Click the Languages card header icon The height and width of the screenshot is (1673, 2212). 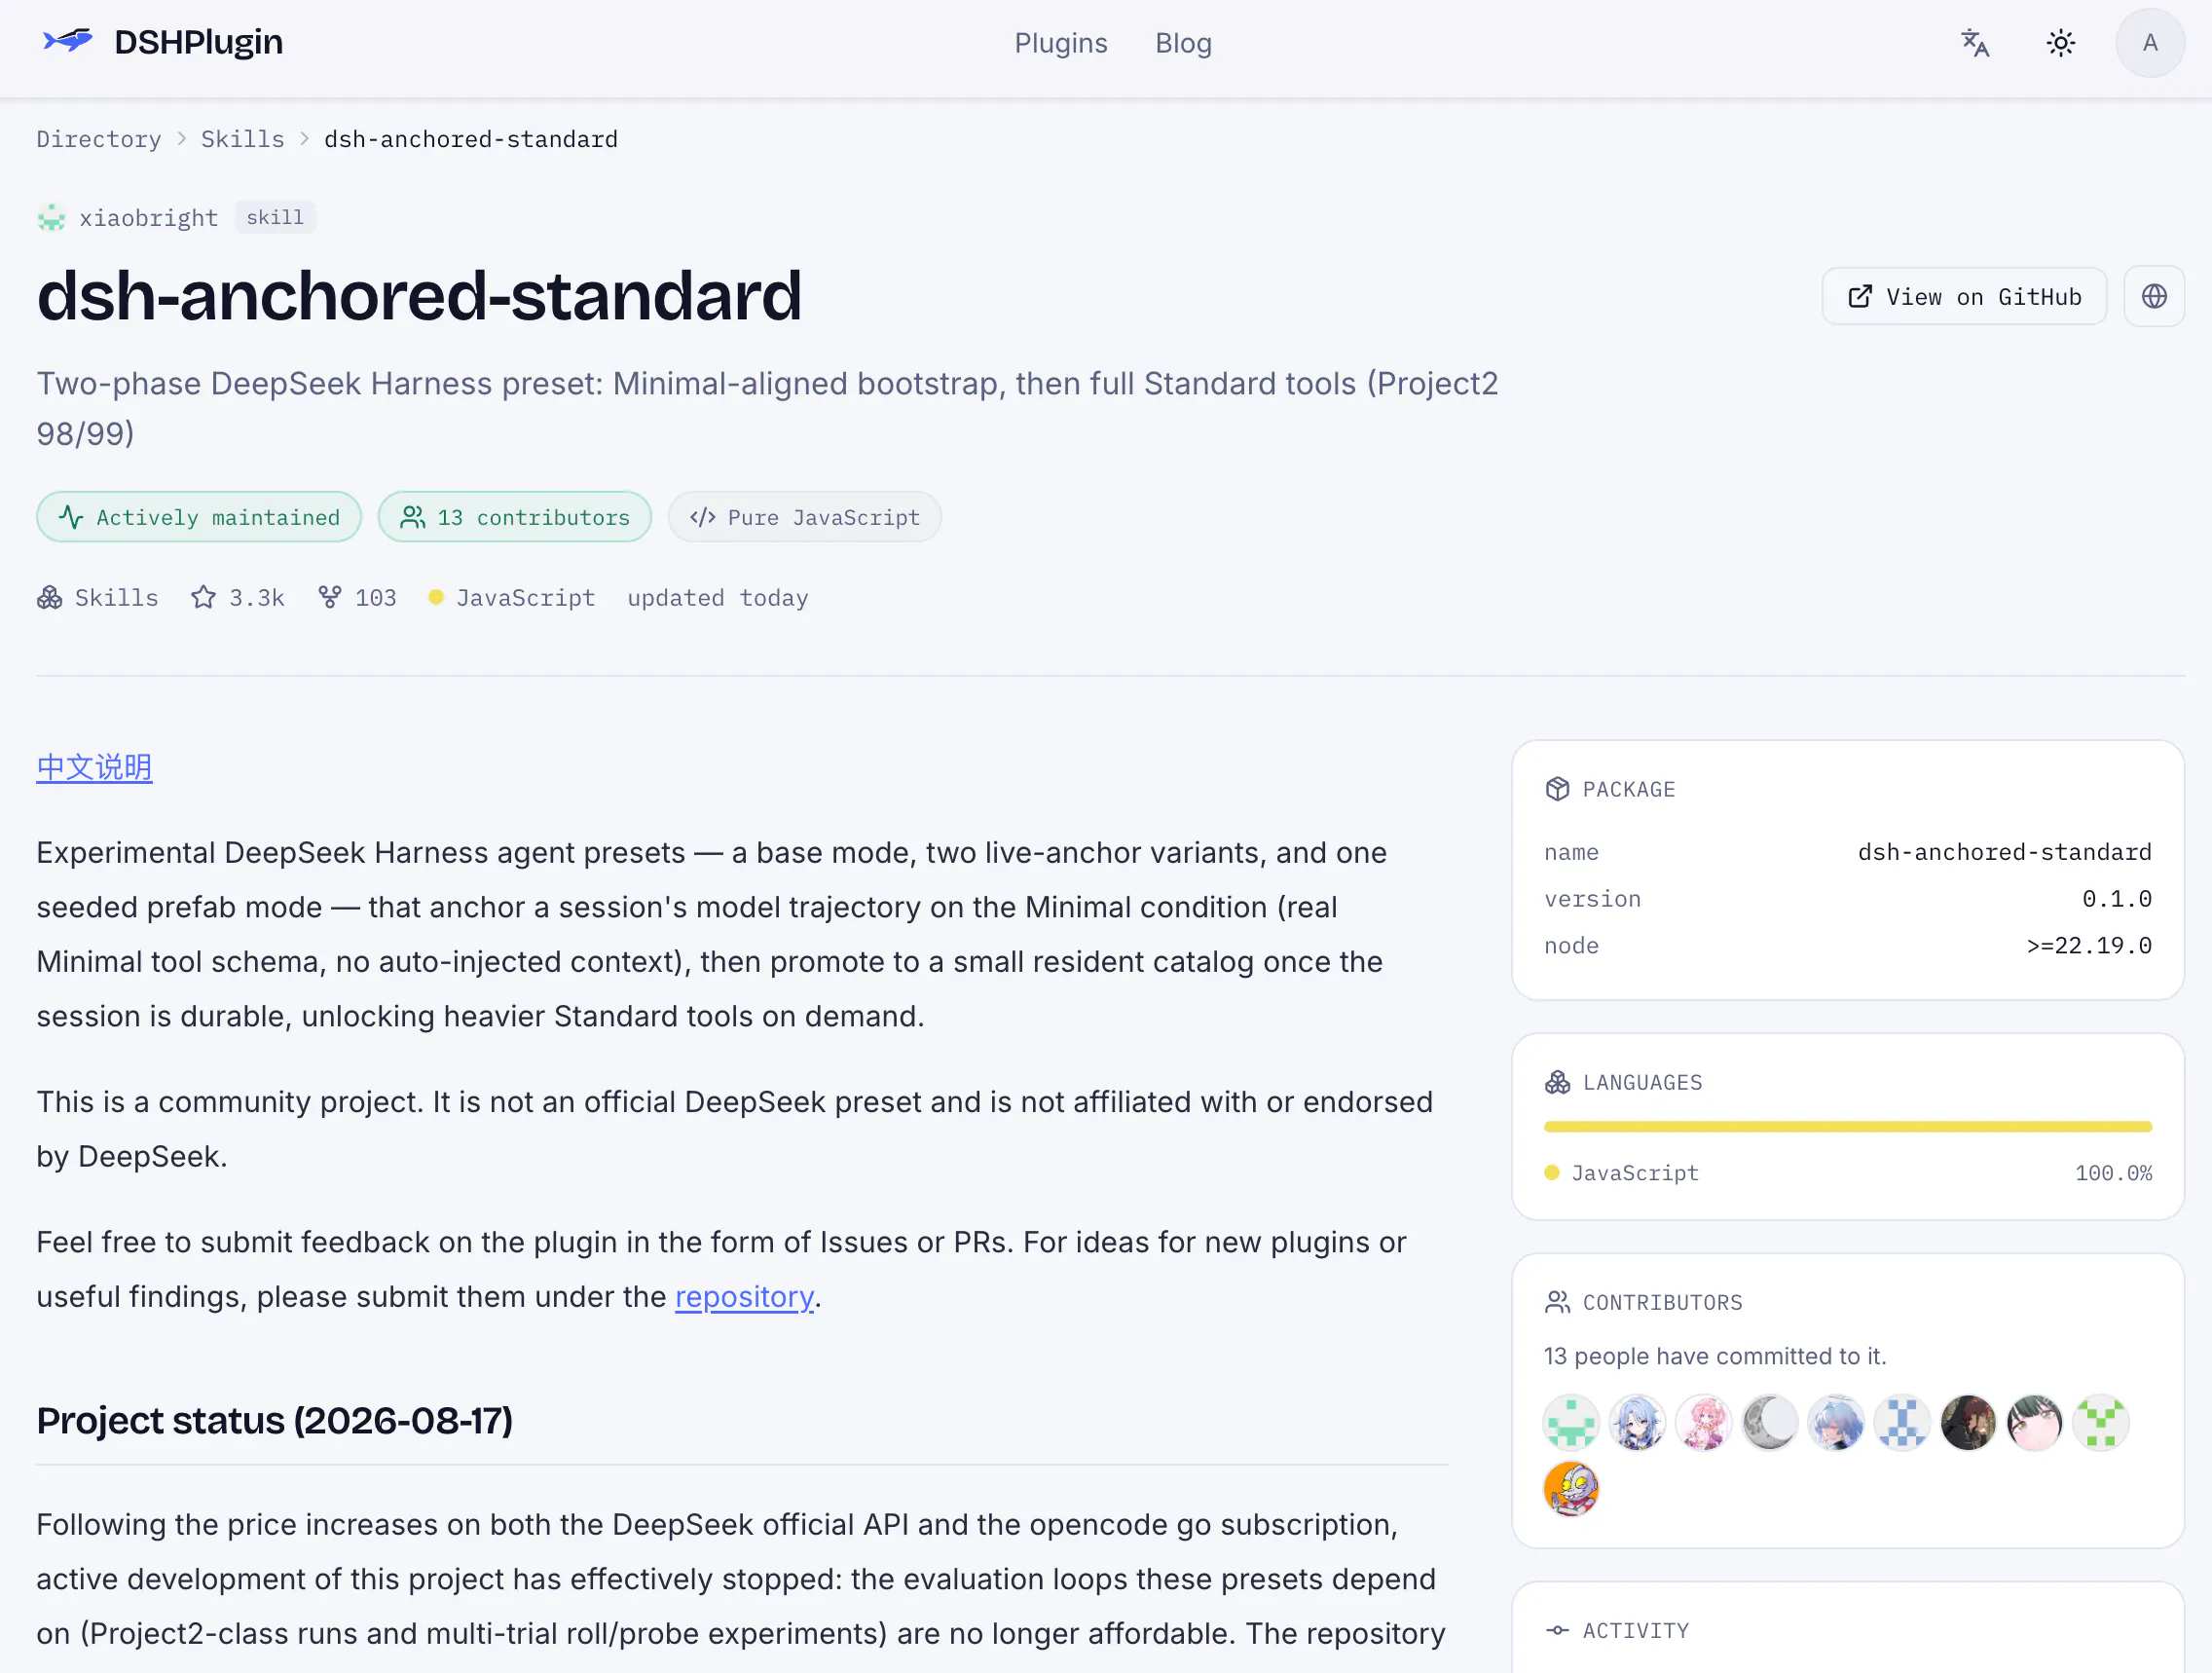tap(1557, 1082)
